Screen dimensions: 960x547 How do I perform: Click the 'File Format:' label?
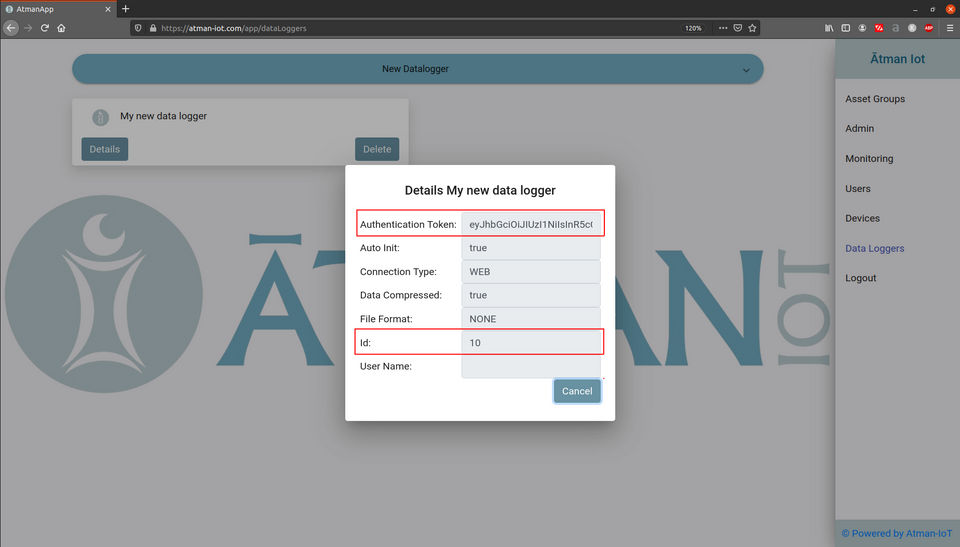coord(386,319)
